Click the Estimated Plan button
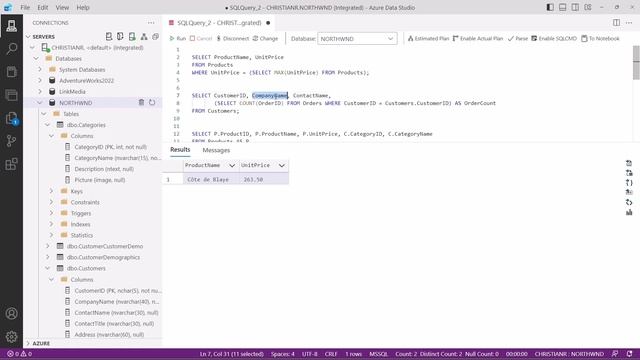 coord(428,38)
